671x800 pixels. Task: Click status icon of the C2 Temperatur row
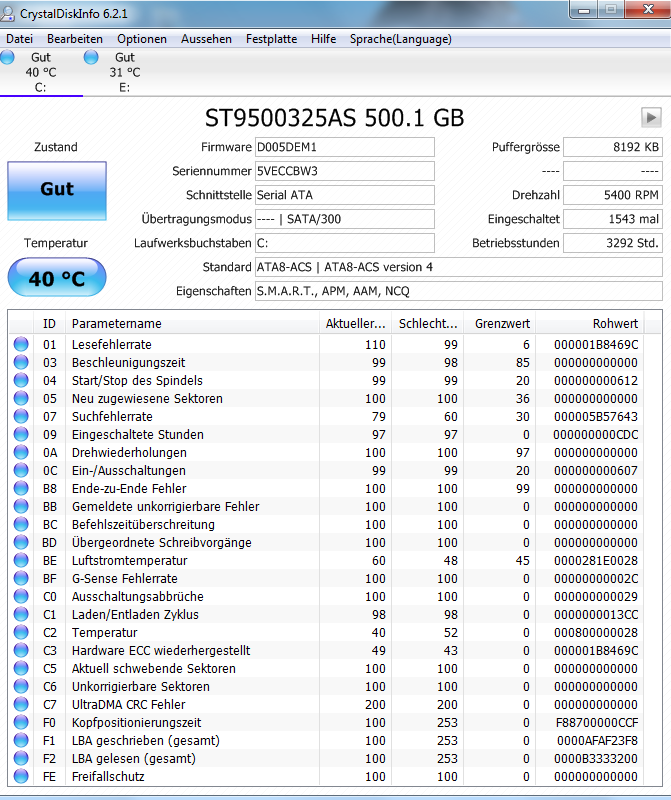[21, 633]
